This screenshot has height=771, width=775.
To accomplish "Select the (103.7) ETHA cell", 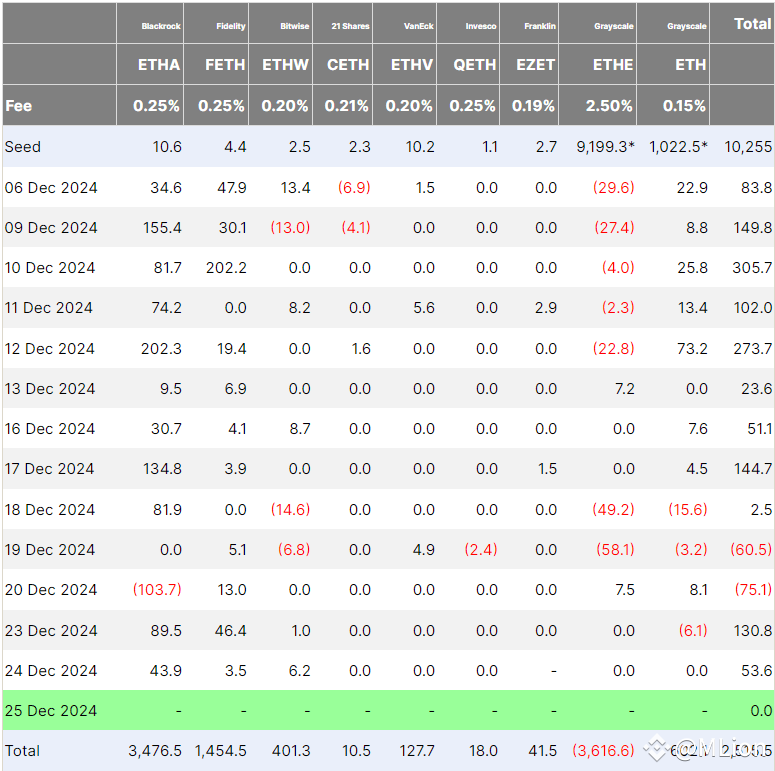I will coord(157,590).
